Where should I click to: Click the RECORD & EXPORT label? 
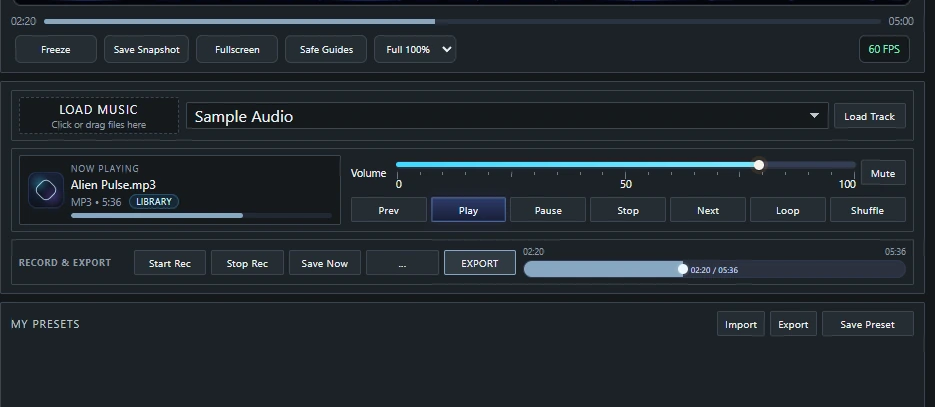(65, 263)
